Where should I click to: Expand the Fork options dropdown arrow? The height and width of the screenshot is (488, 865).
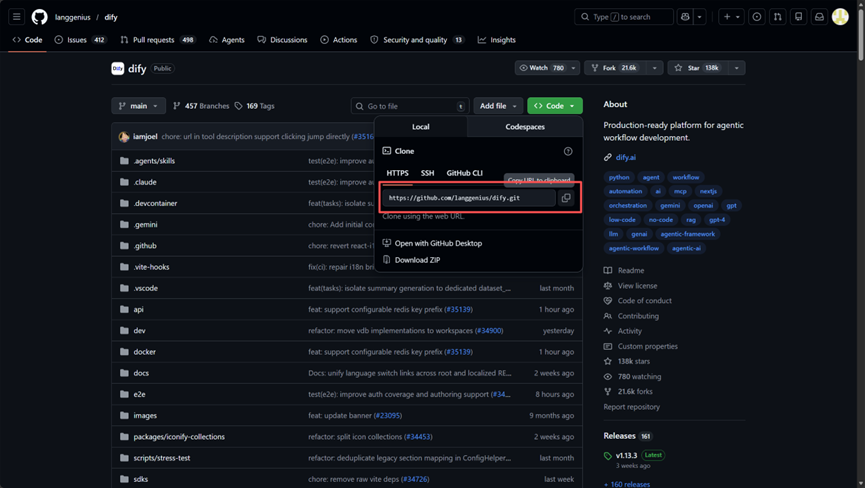pos(654,68)
